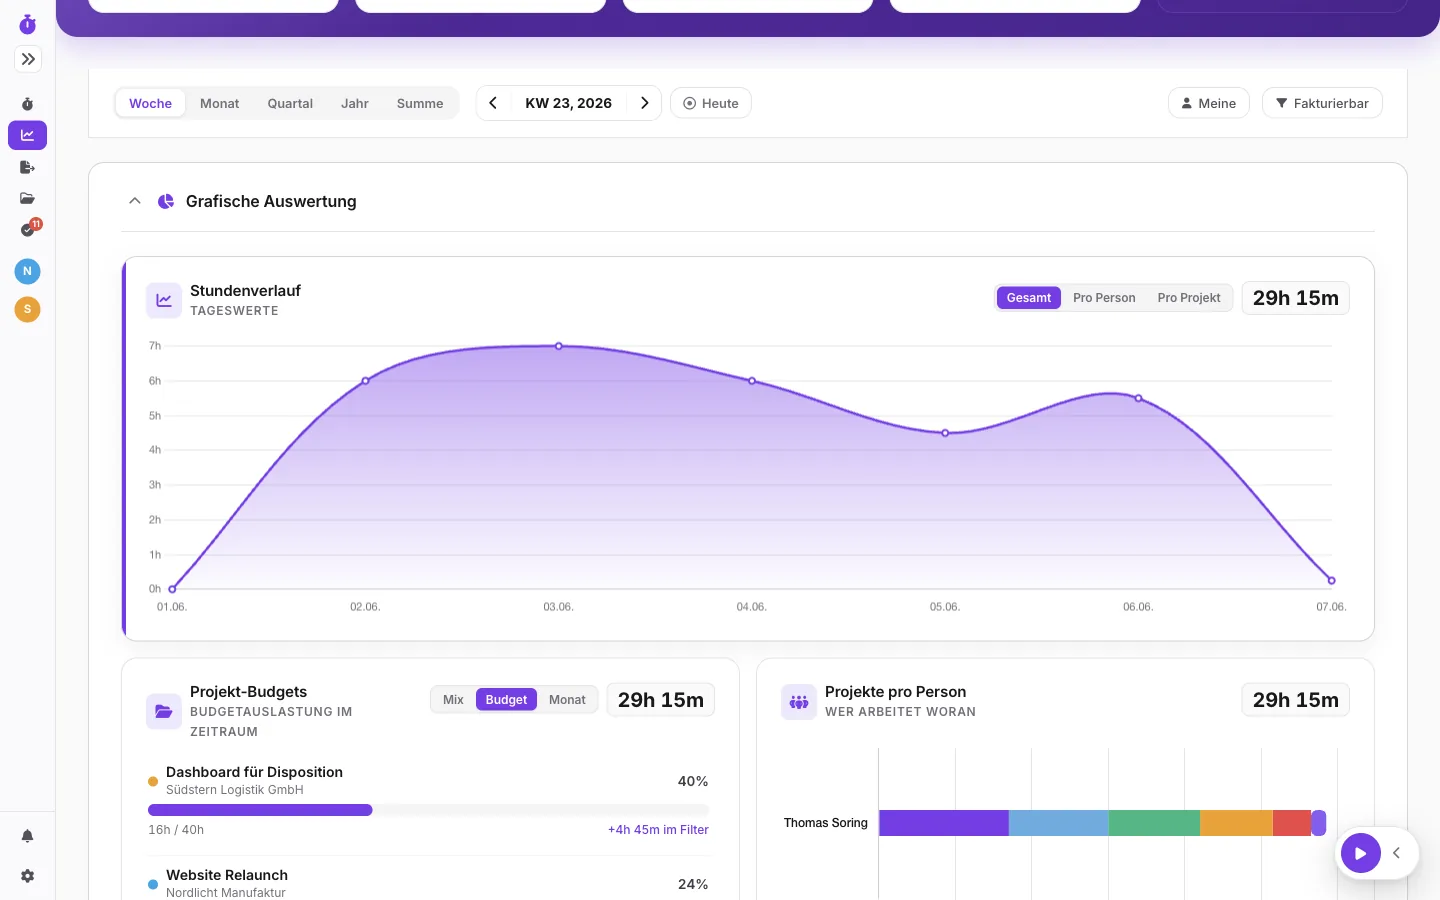Toggle the Fakturierbar filter
This screenshot has width=1440, height=900.
[x=1322, y=103]
